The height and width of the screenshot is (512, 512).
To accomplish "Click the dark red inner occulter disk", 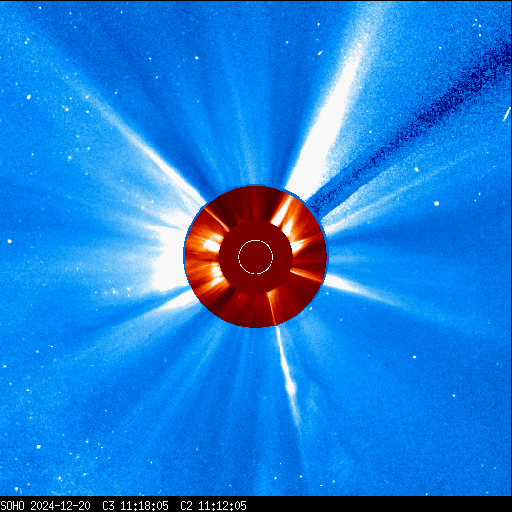I will 256,257.
